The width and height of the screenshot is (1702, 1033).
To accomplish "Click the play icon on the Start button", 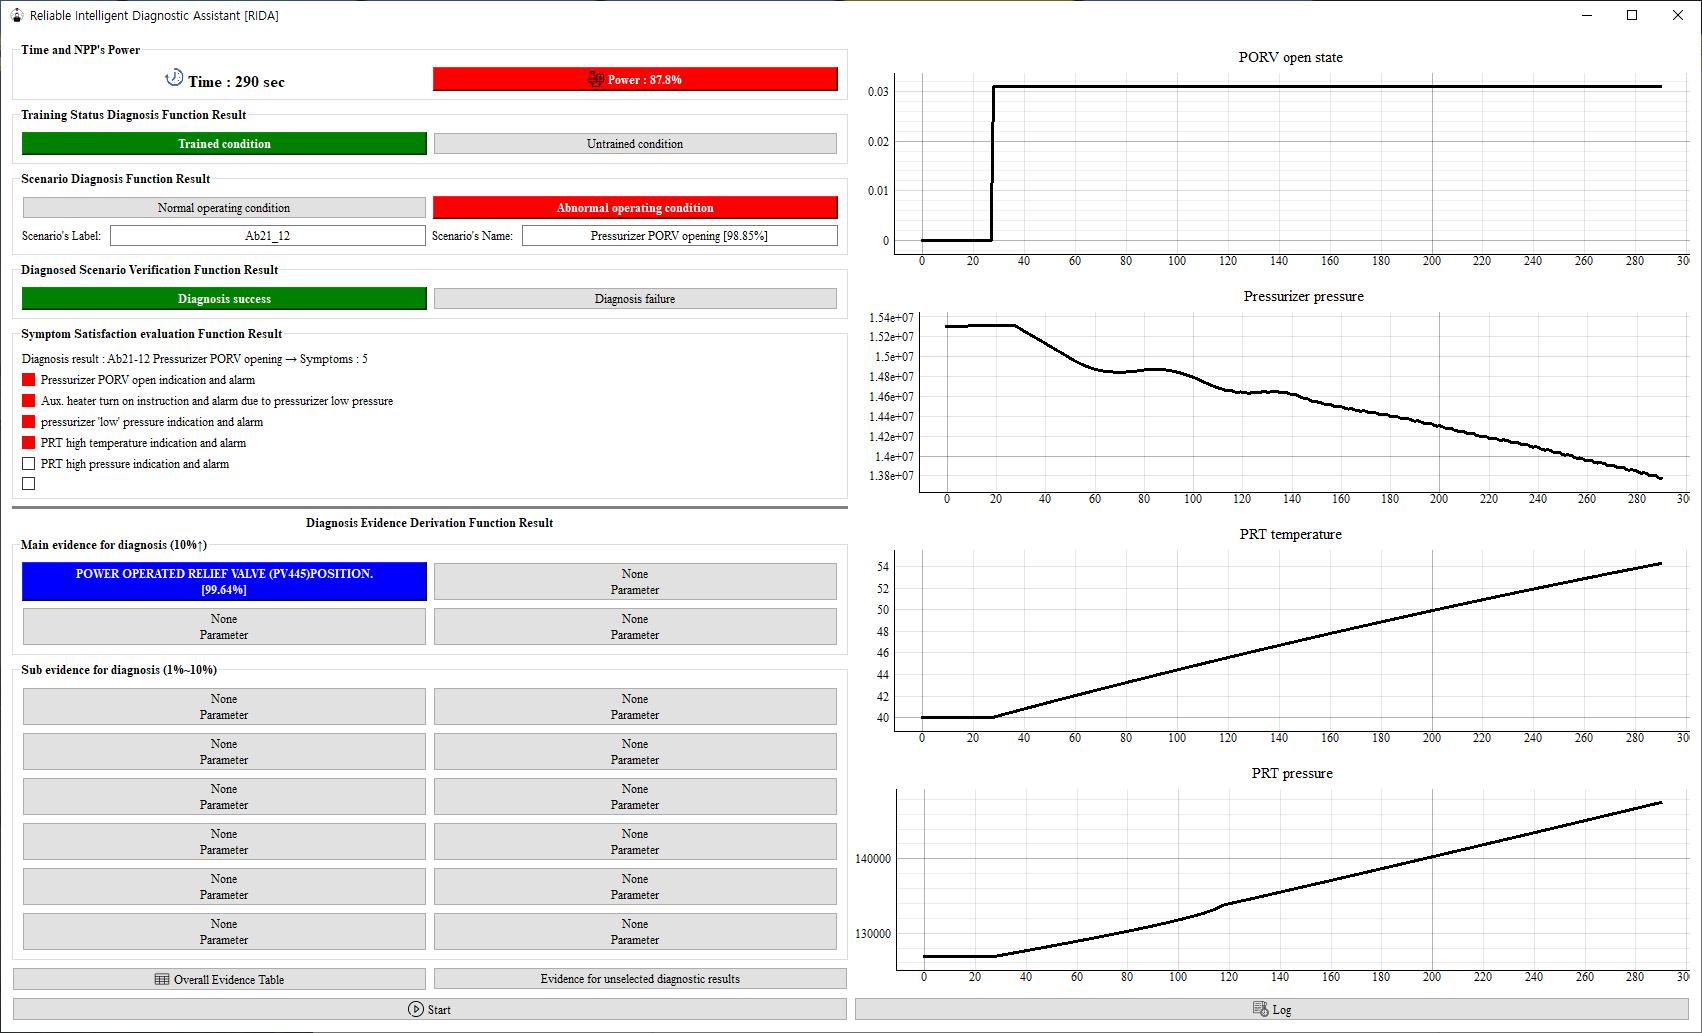I will pos(415,1010).
